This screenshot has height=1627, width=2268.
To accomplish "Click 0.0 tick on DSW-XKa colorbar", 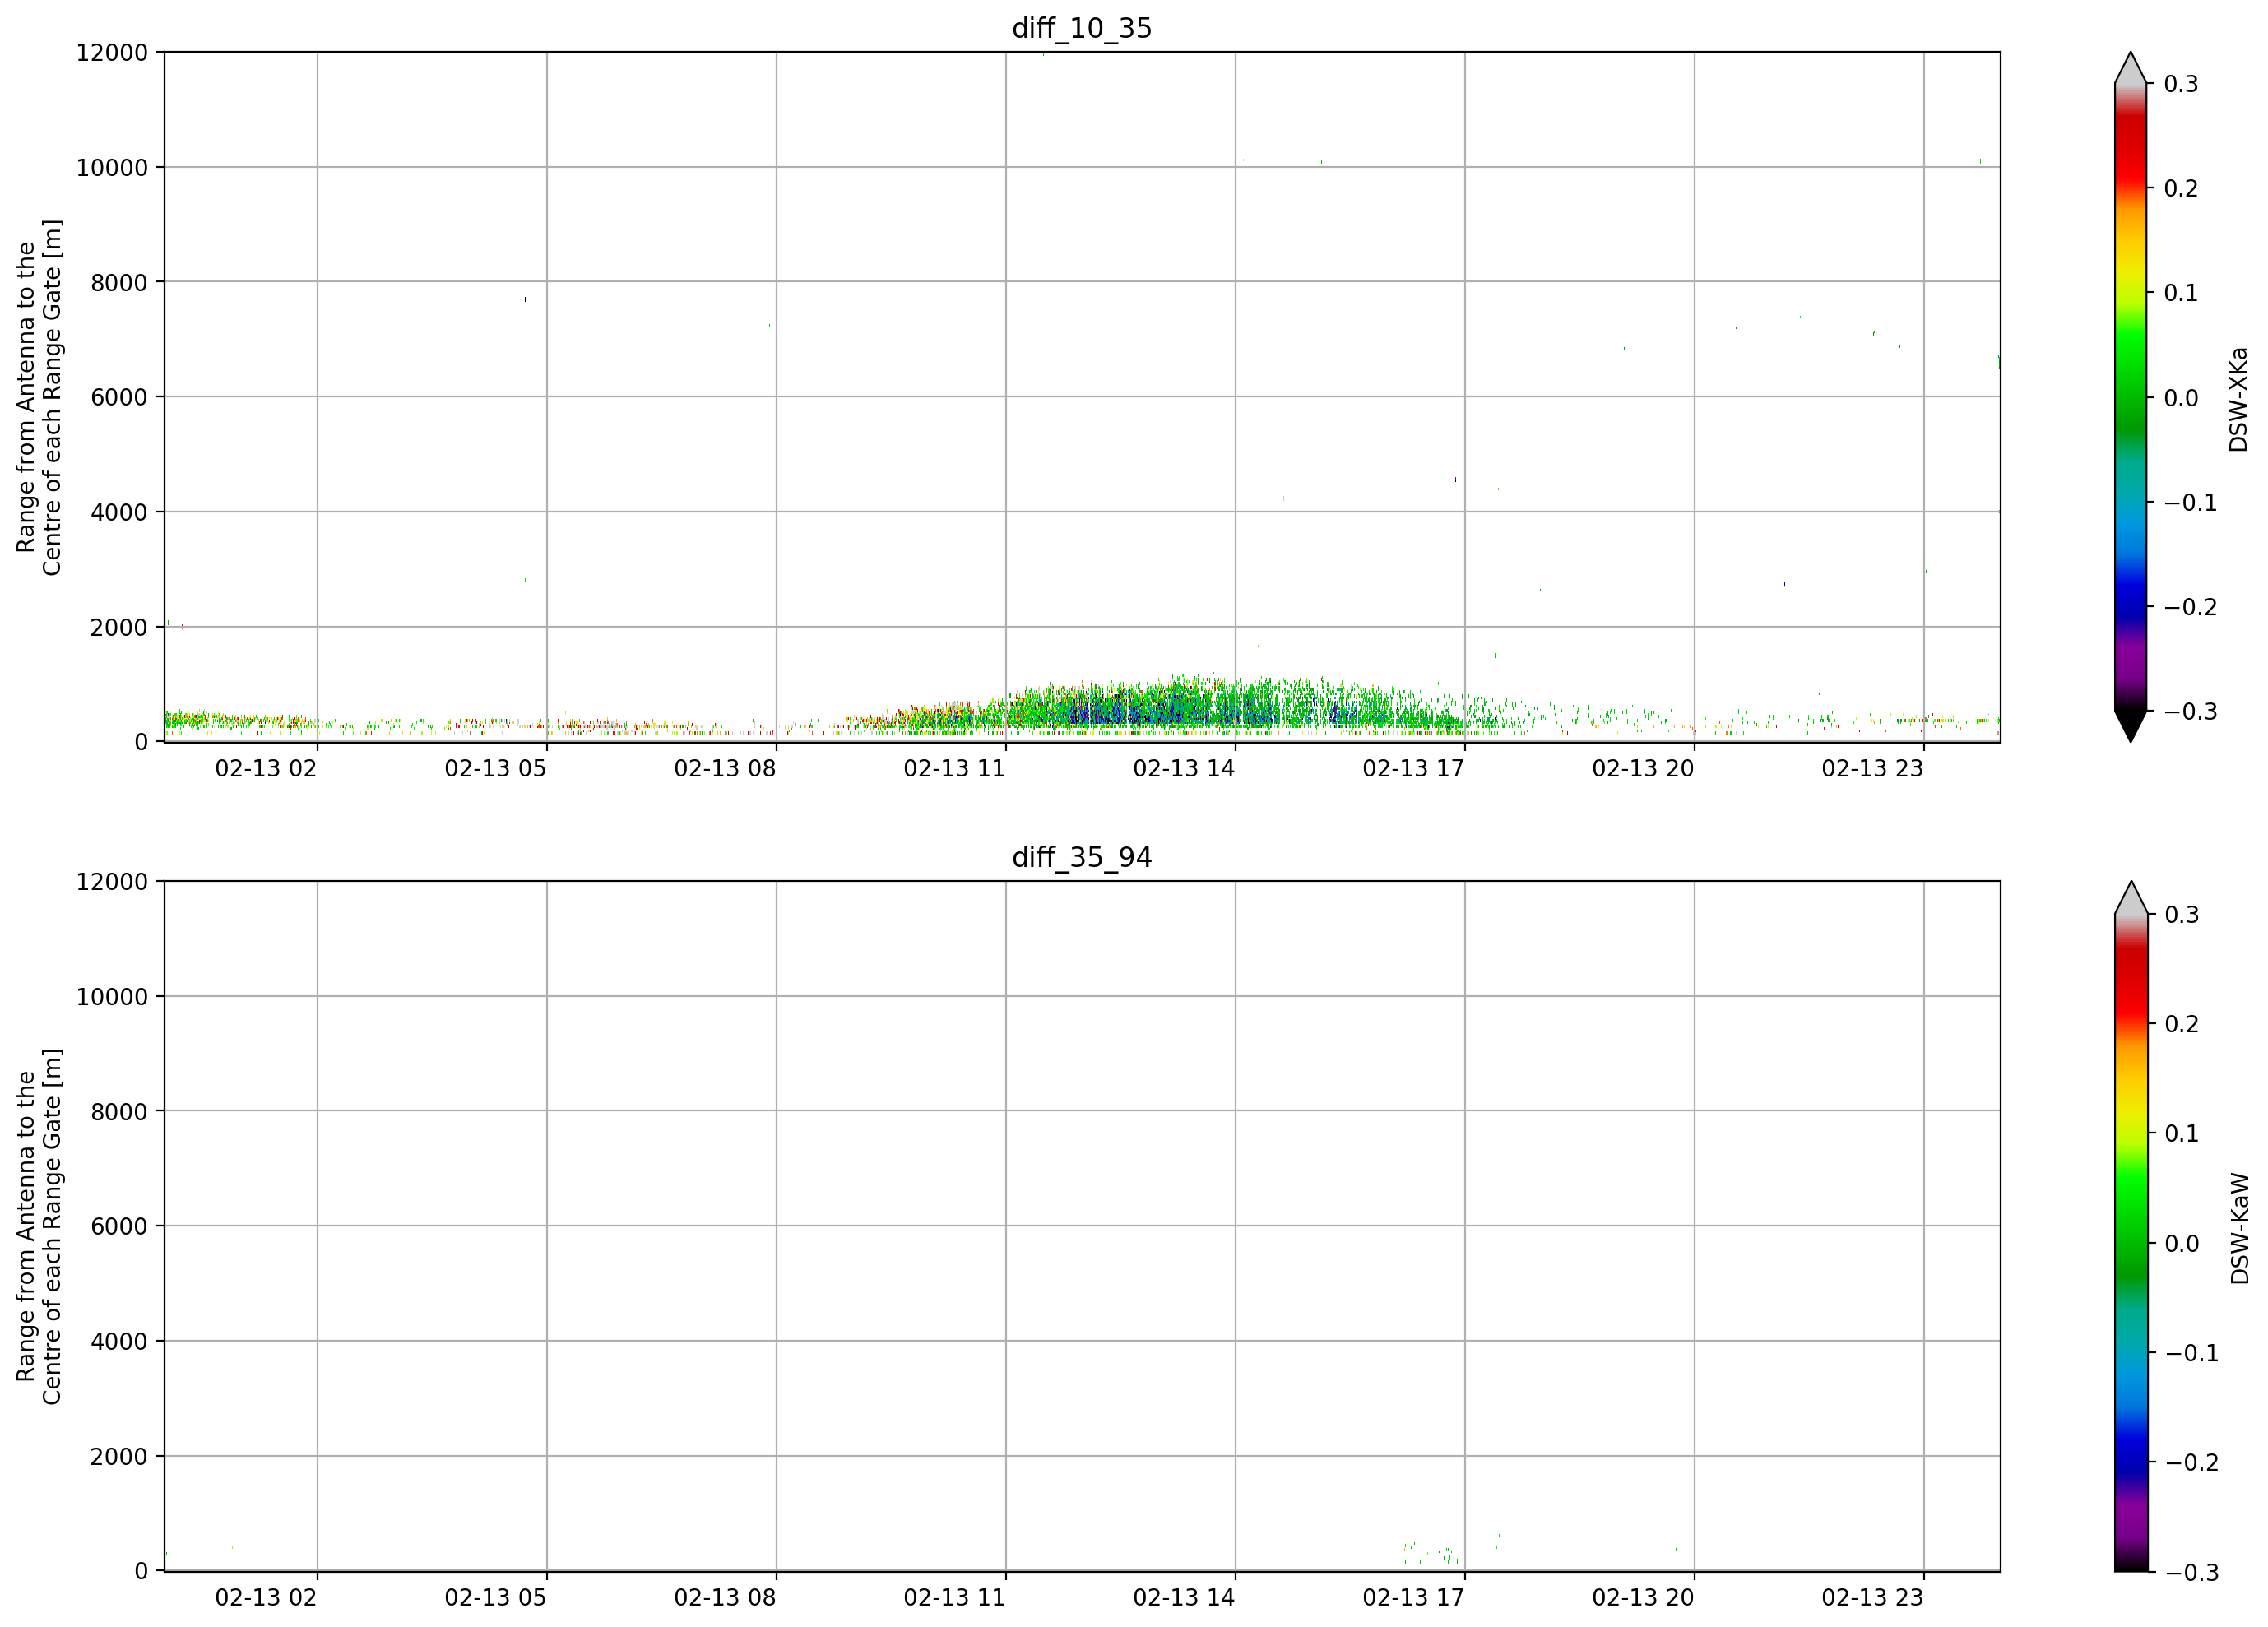I will [x=2181, y=398].
